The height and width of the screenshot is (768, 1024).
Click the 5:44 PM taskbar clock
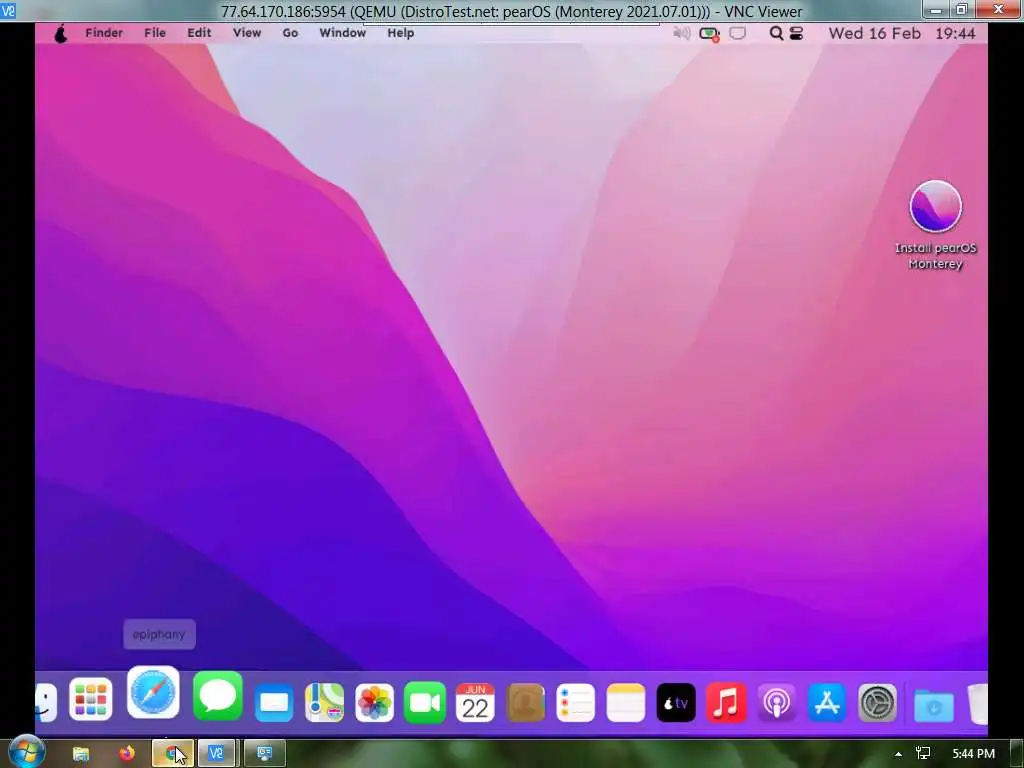[x=974, y=754]
